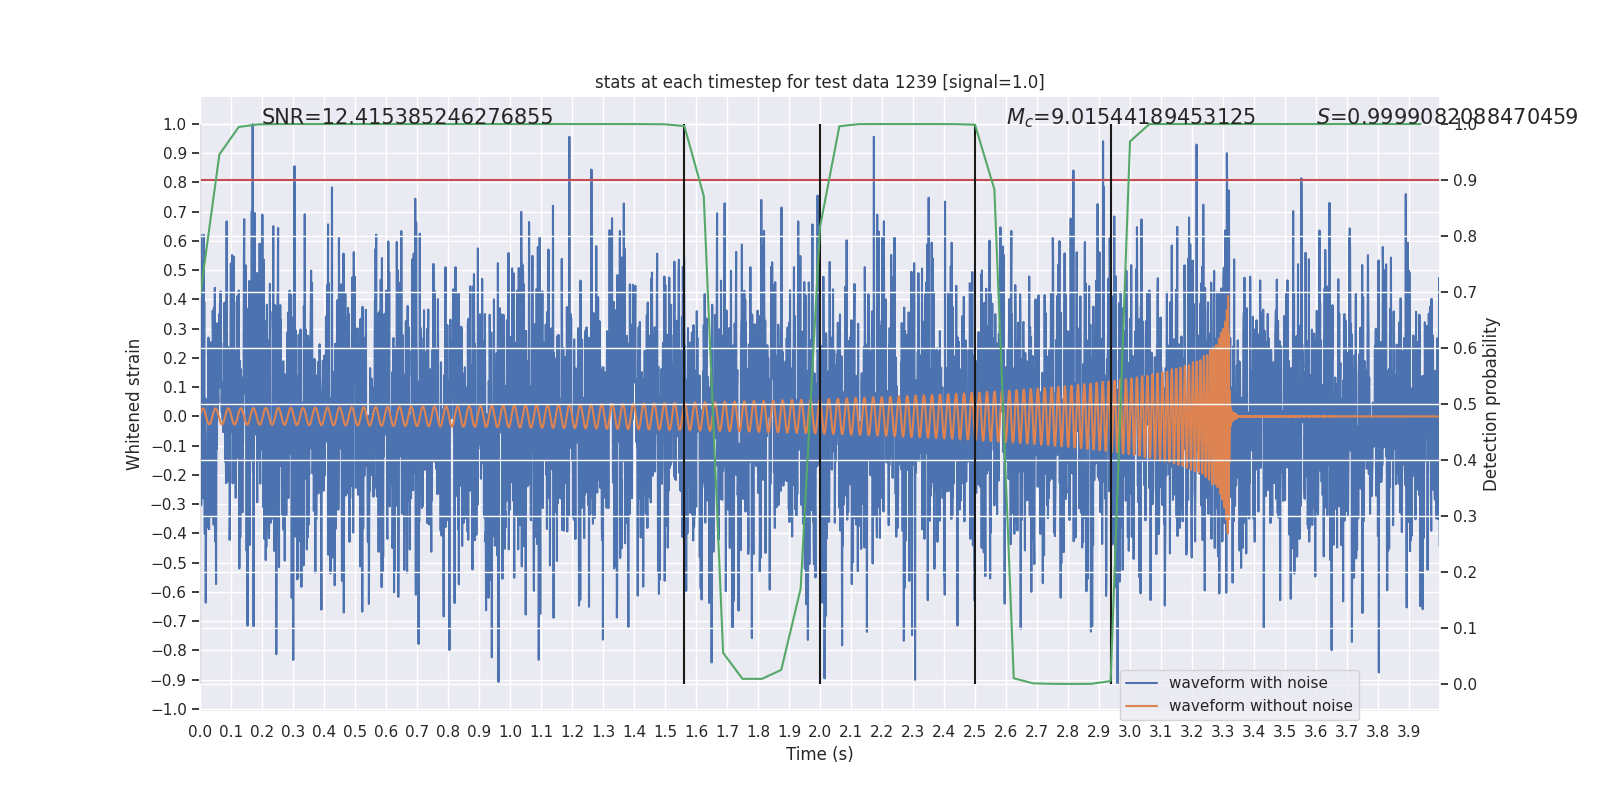
Task: Click the left y-axis tick label −1.0
Action: [x=168, y=709]
